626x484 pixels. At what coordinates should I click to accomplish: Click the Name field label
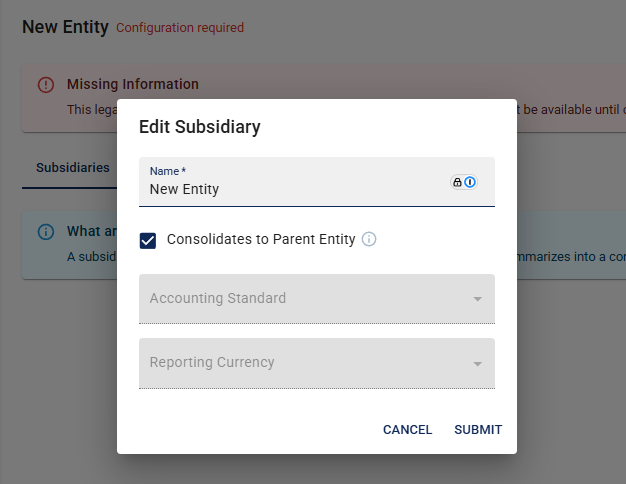[x=168, y=171]
